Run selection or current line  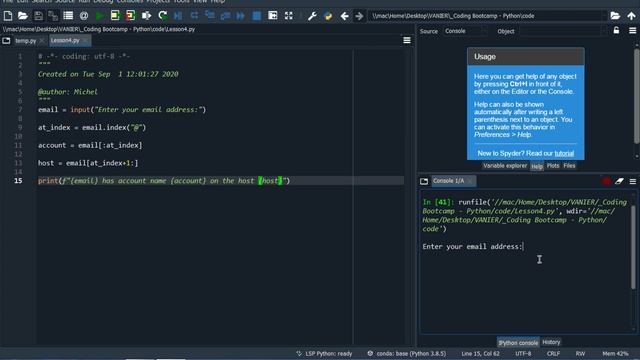146,16
